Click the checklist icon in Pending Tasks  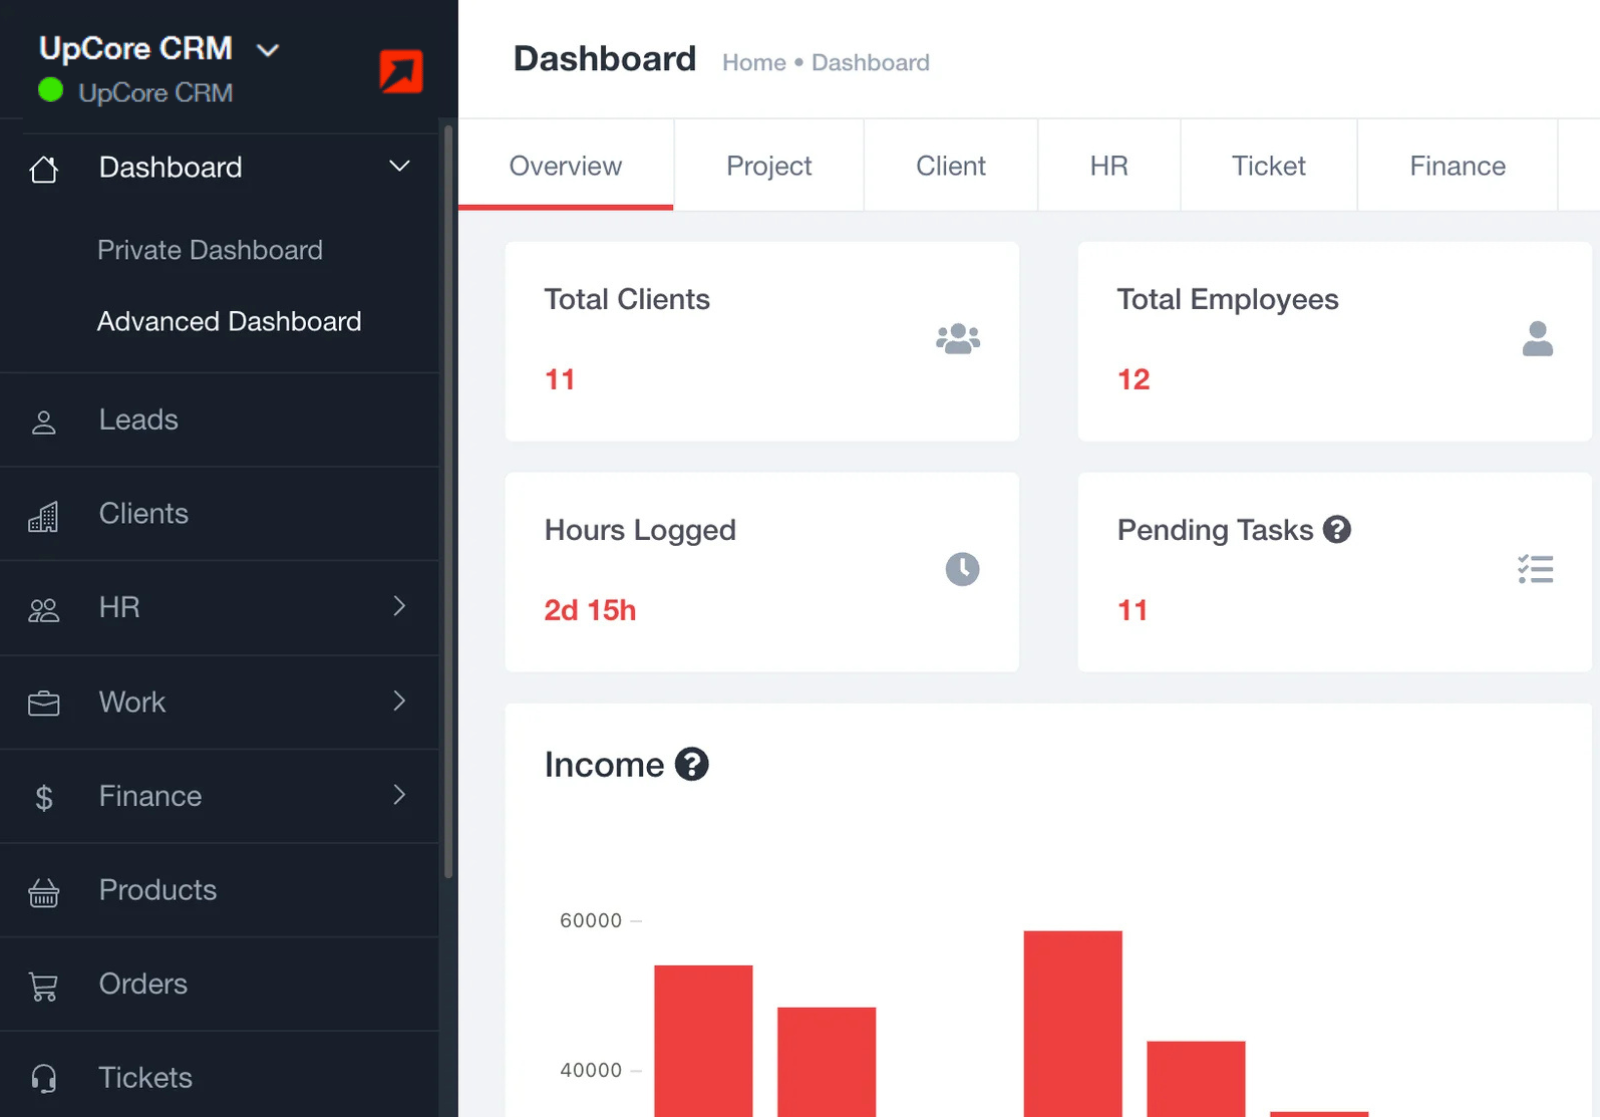pyautogui.click(x=1535, y=569)
